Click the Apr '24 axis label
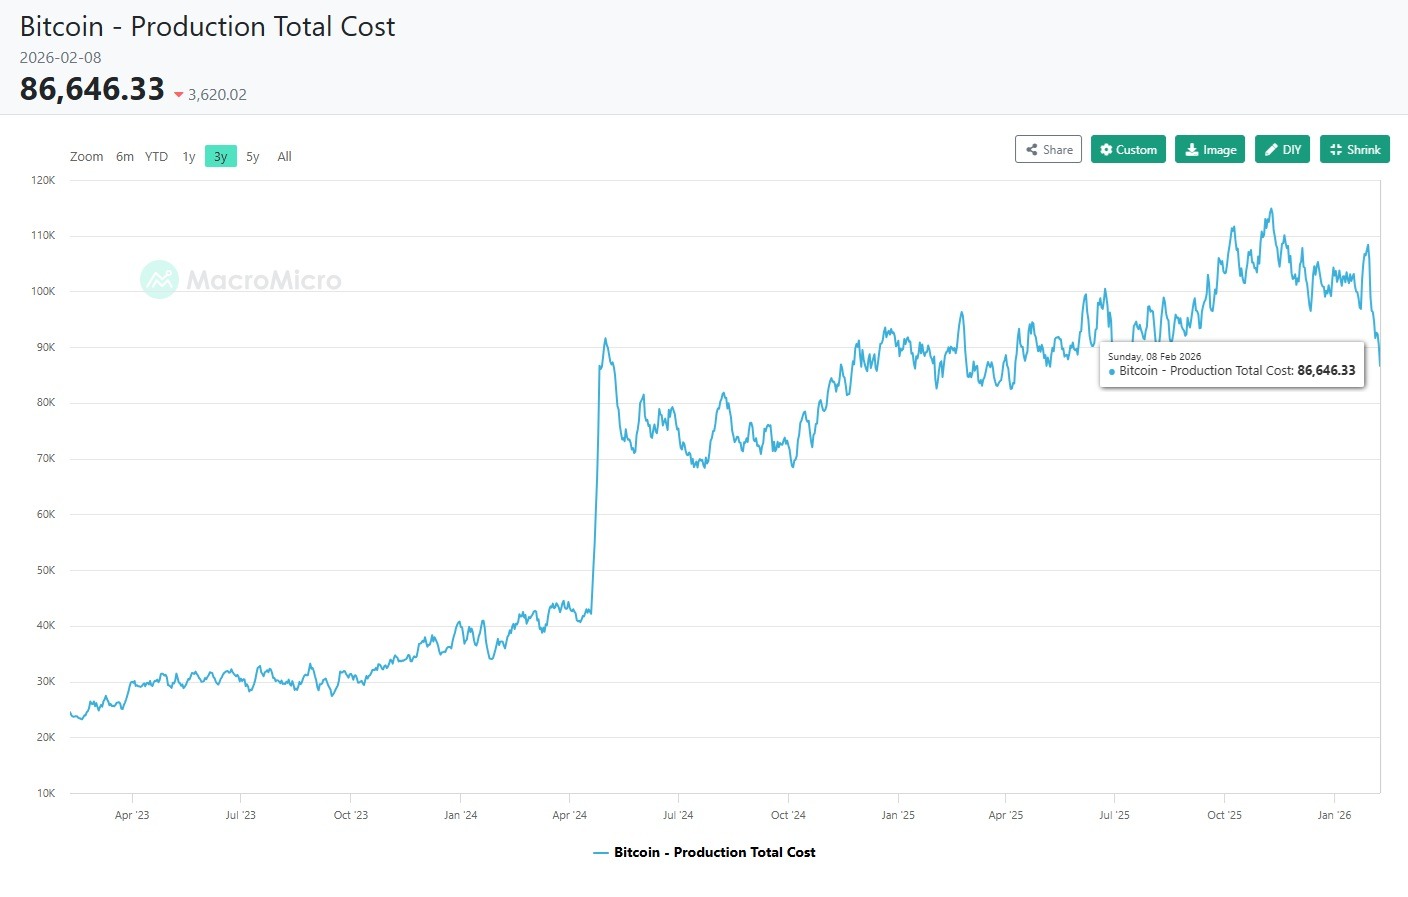Screen dimensions: 1408x897 pos(569,815)
